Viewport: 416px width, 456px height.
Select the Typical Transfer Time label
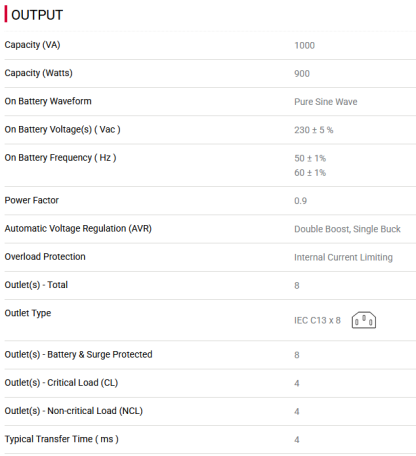pyautogui.click(x=62, y=439)
